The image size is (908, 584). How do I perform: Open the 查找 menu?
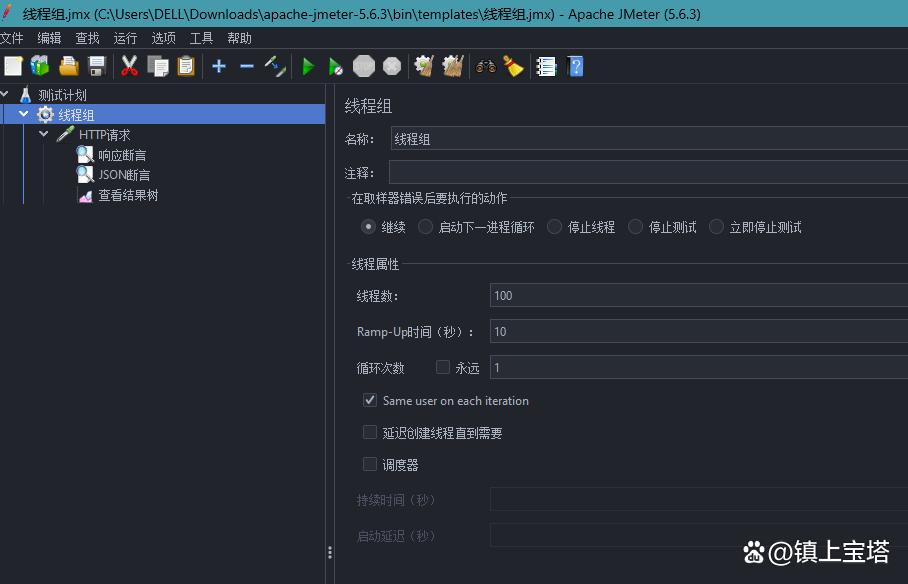pyautogui.click(x=87, y=38)
